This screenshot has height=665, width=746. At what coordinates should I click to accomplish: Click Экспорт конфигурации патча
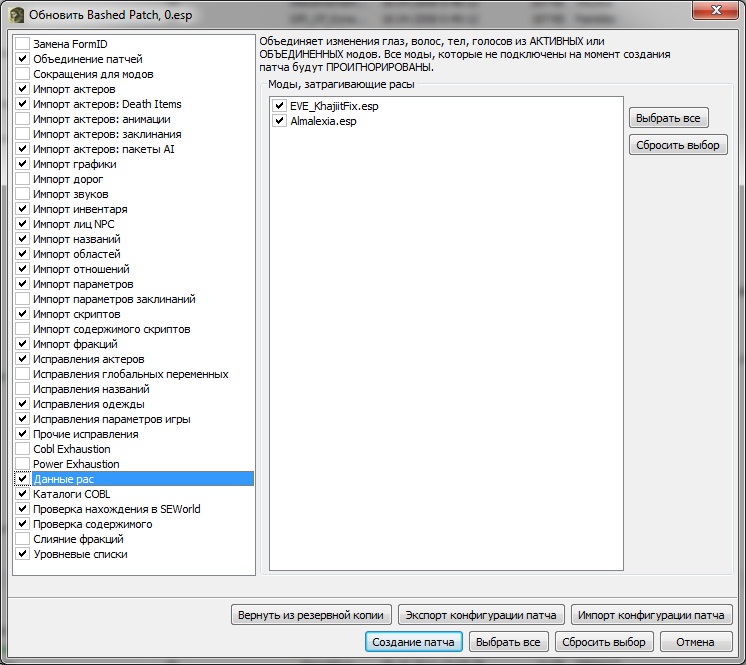[481, 615]
